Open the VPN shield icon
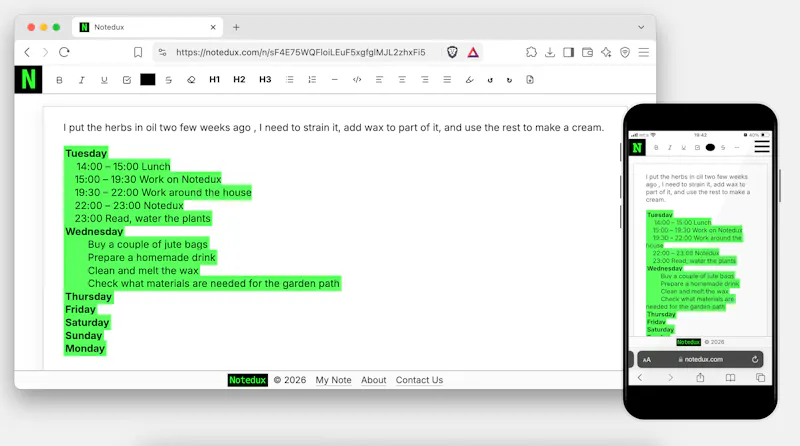The image size is (800, 446). click(x=625, y=52)
